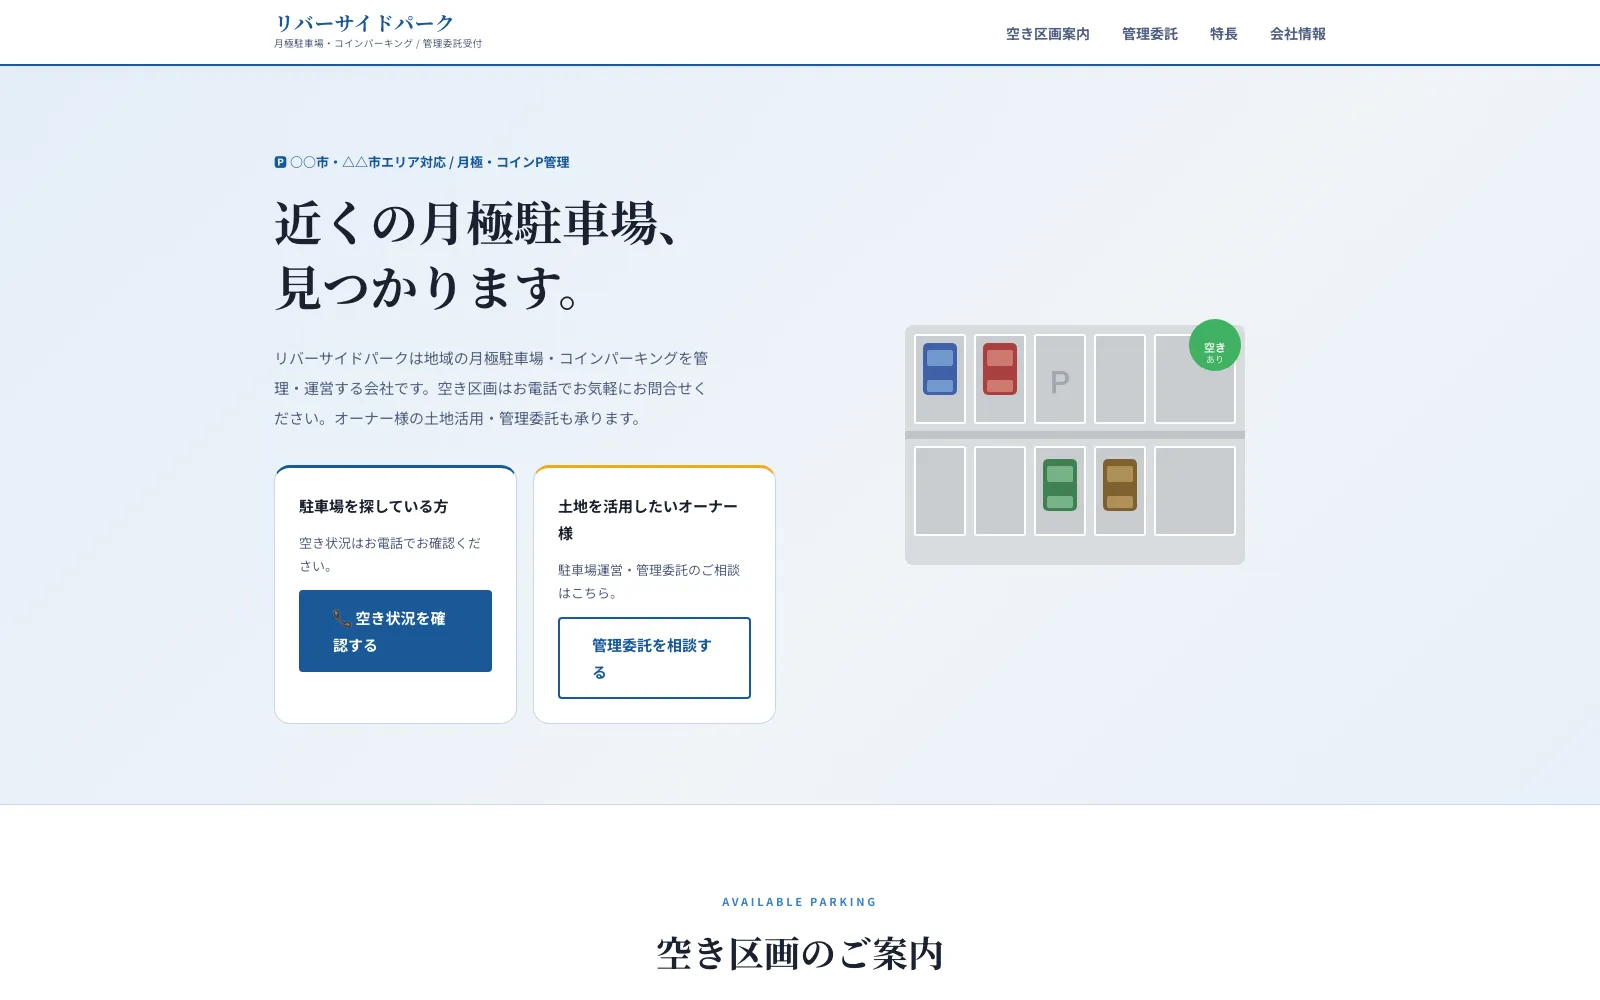This screenshot has height=1000, width=1600.
Task: Click the brown car in the parking illustration
Action: click(x=1120, y=485)
